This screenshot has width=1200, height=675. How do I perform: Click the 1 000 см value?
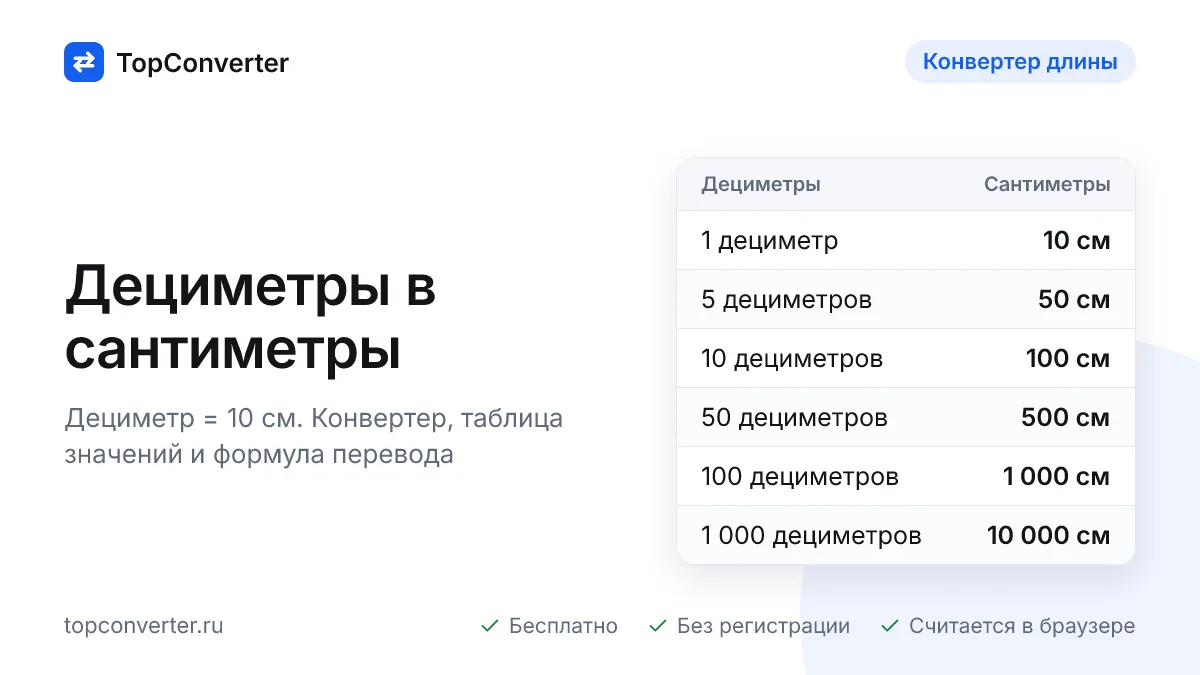1057,476
